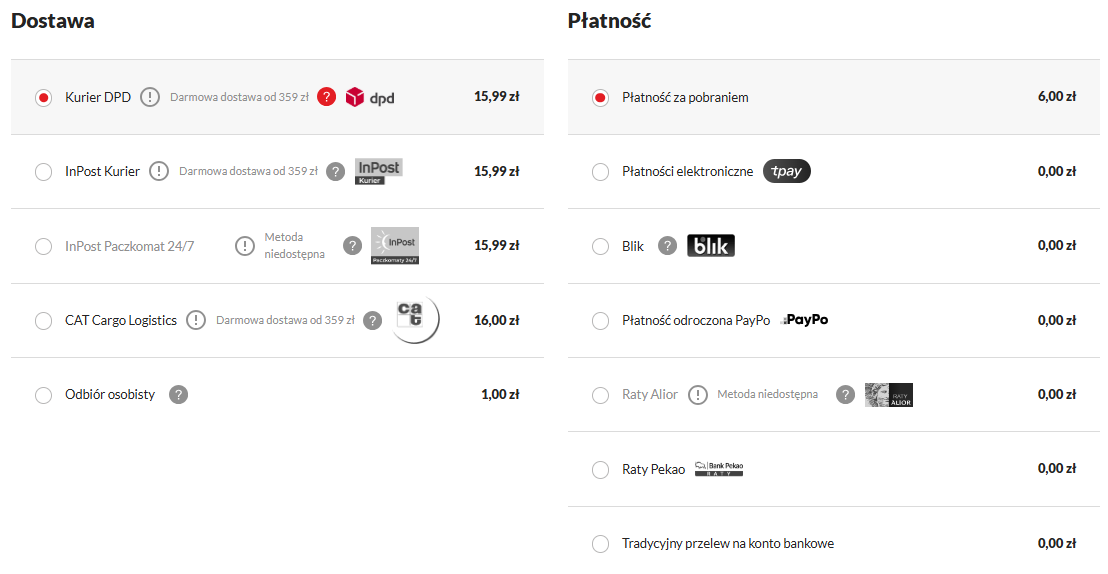Click the PayPo logo
The width and height of the screenshot is (1108, 574).
coord(805,320)
